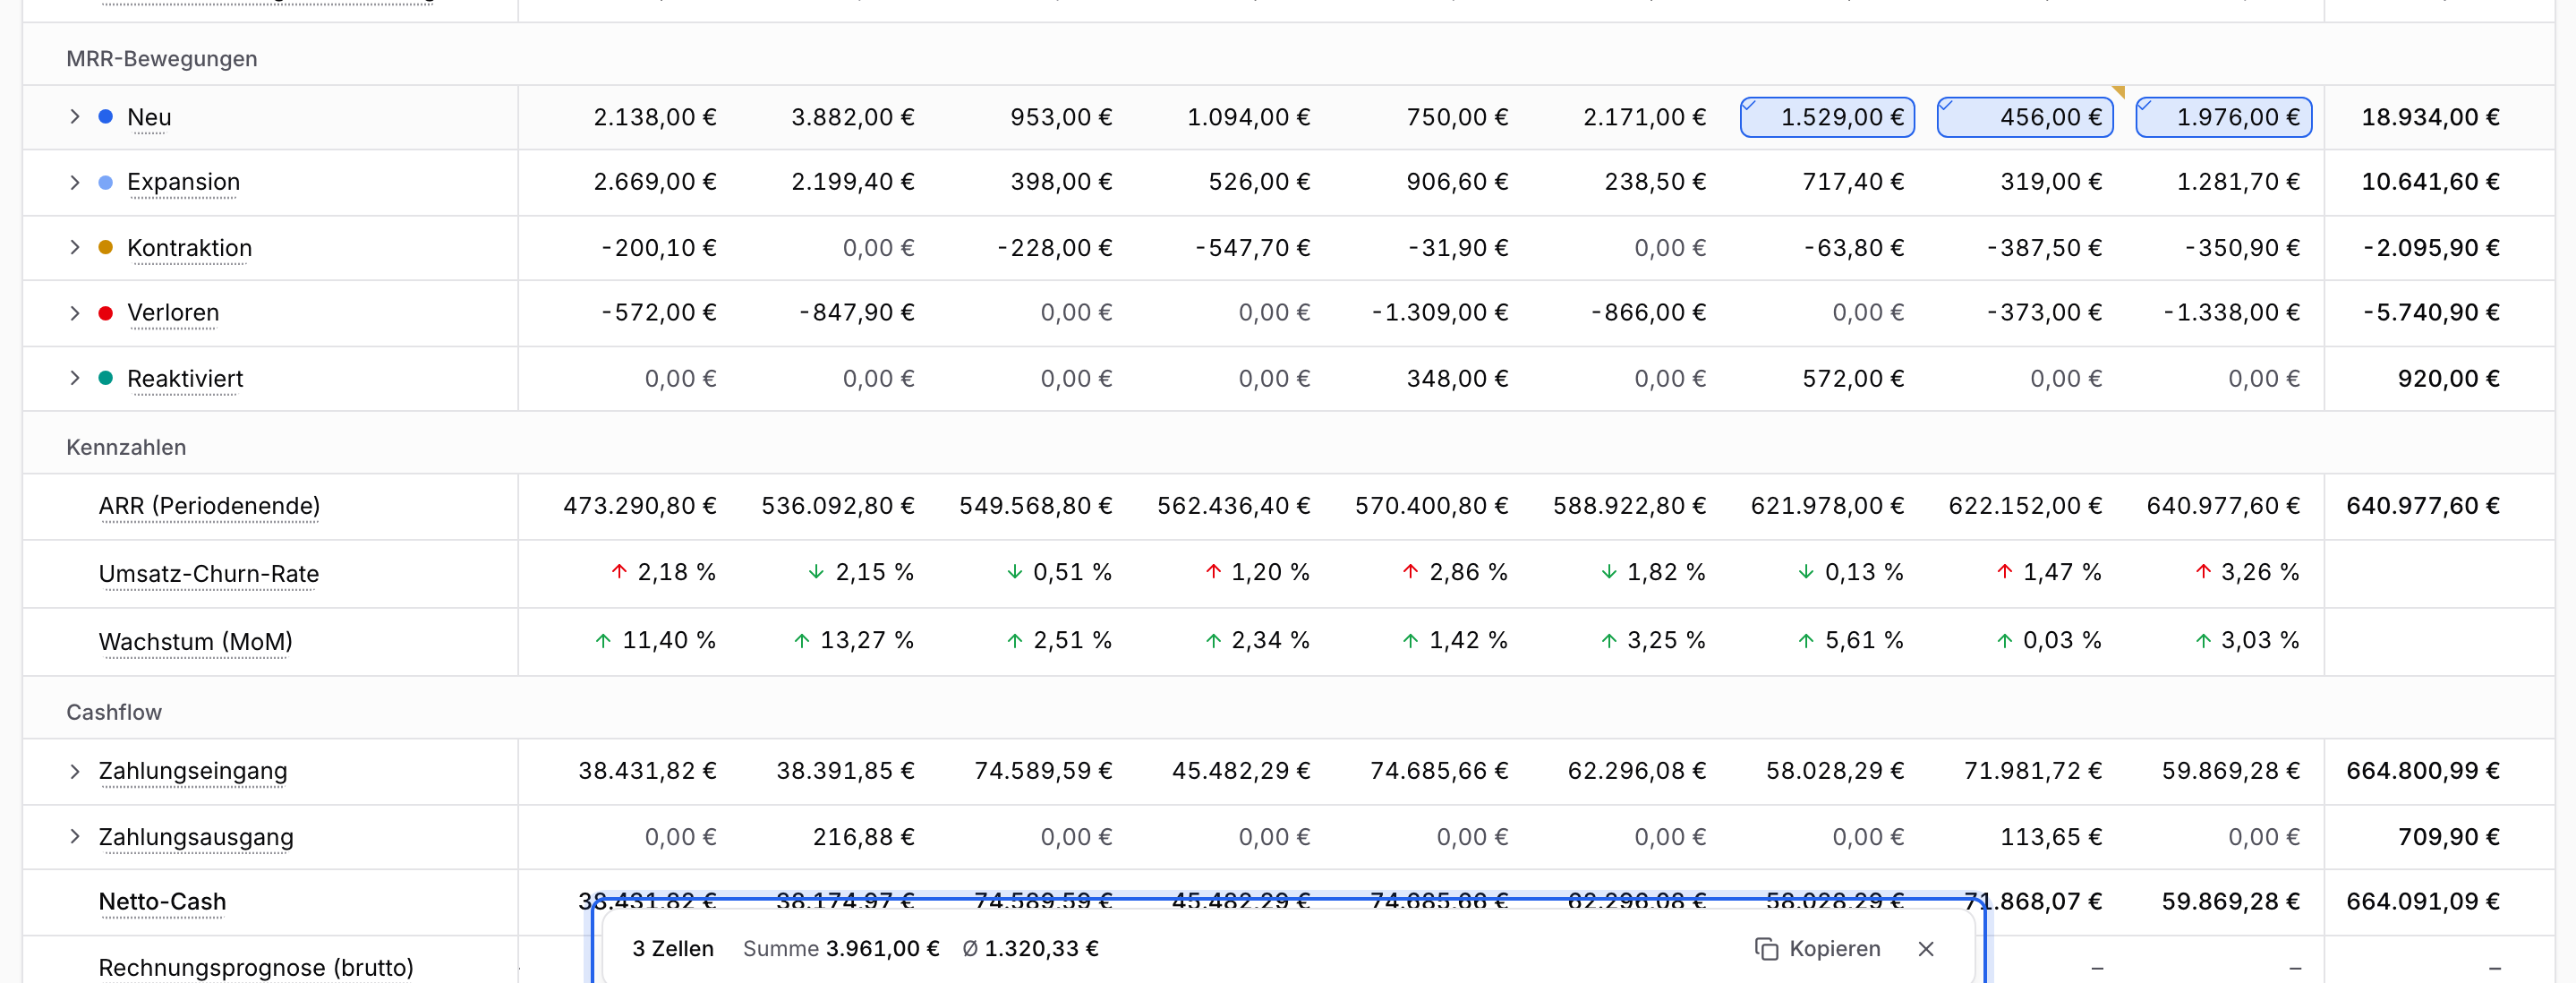Viewport: 2576px width, 983px height.
Task: Open the Kontraktion metric label
Action: (x=189, y=248)
